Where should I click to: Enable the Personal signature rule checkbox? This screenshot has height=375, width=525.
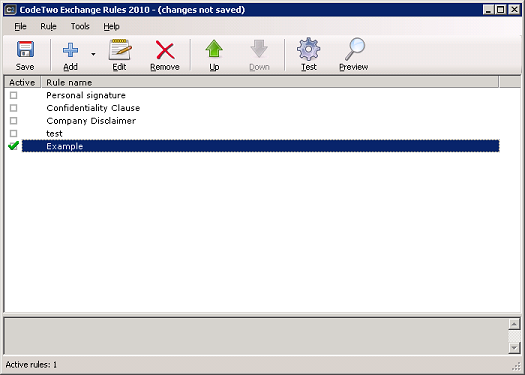point(13,95)
